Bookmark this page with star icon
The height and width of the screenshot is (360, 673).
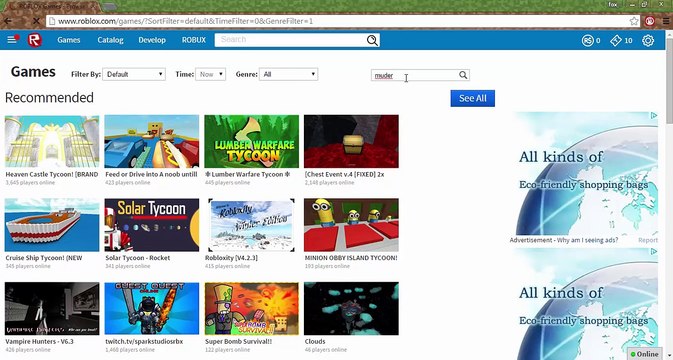click(x=634, y=21)
